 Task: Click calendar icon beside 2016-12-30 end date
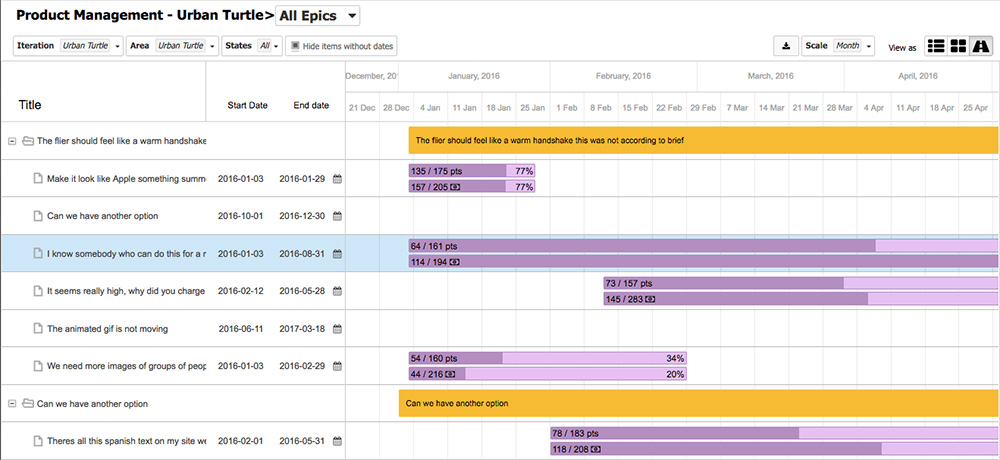pyautogui.click(x=337, y=216)
